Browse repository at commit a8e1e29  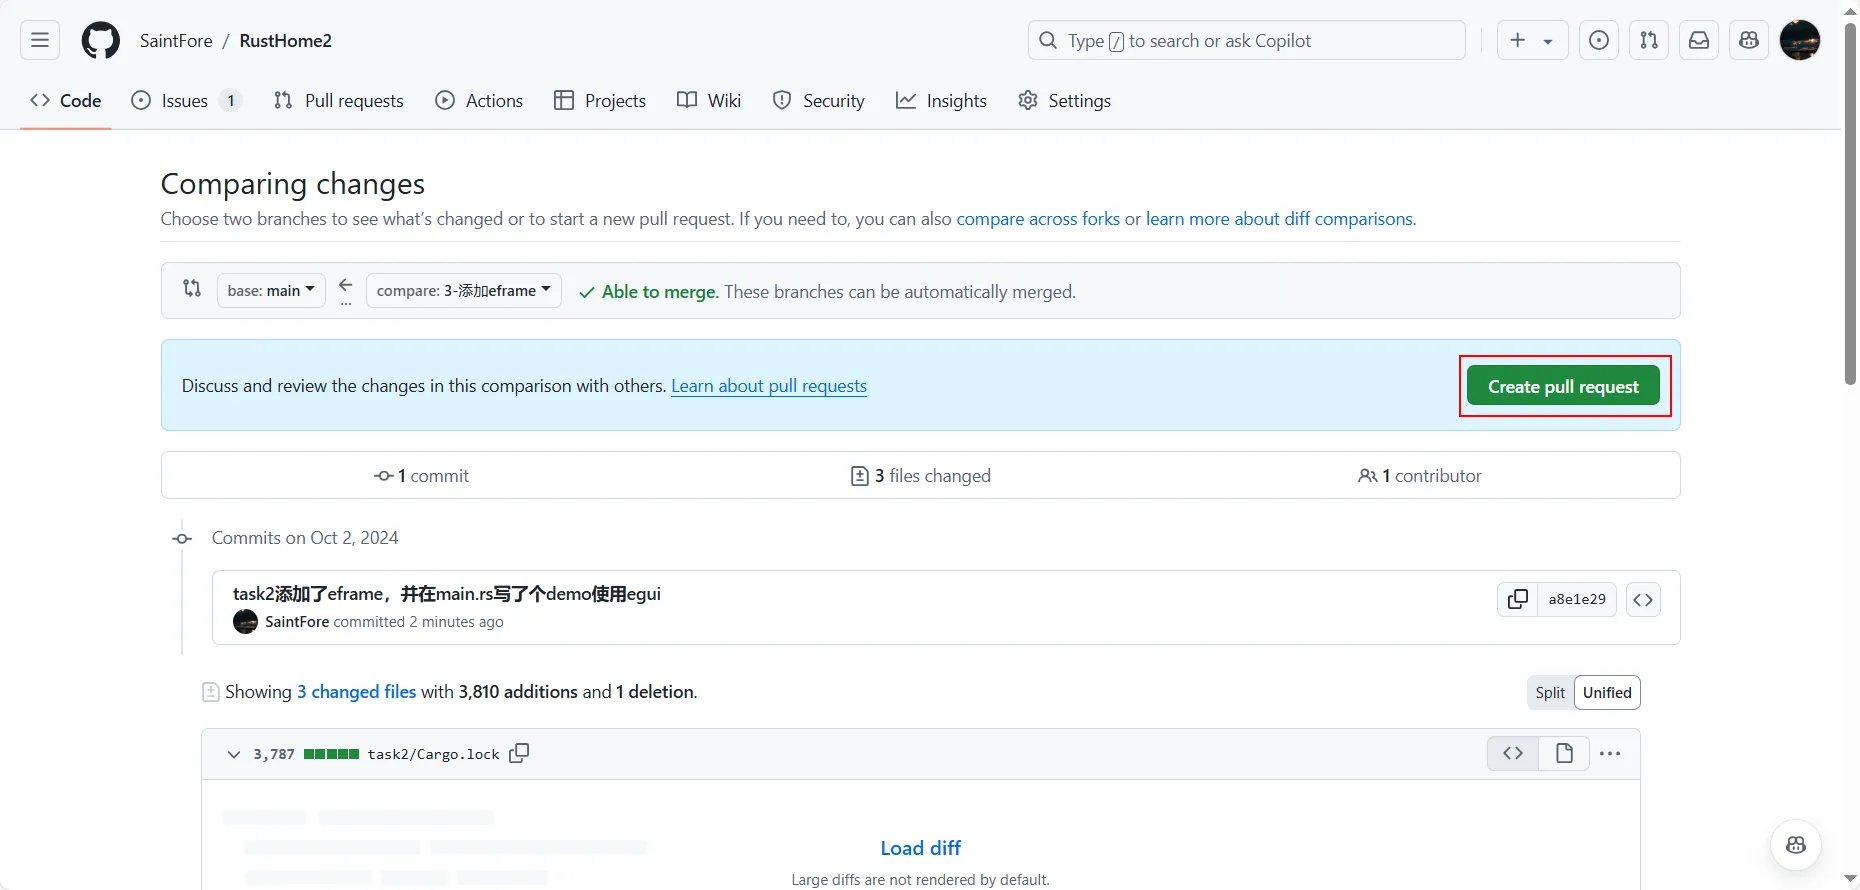point(1643,599)
